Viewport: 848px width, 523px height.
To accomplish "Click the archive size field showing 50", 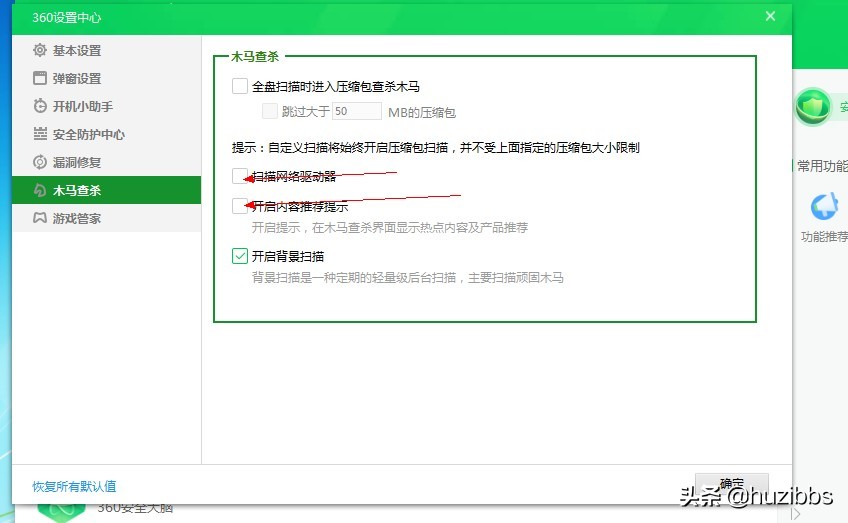I will pyautogui.click(x=357, y=111).
